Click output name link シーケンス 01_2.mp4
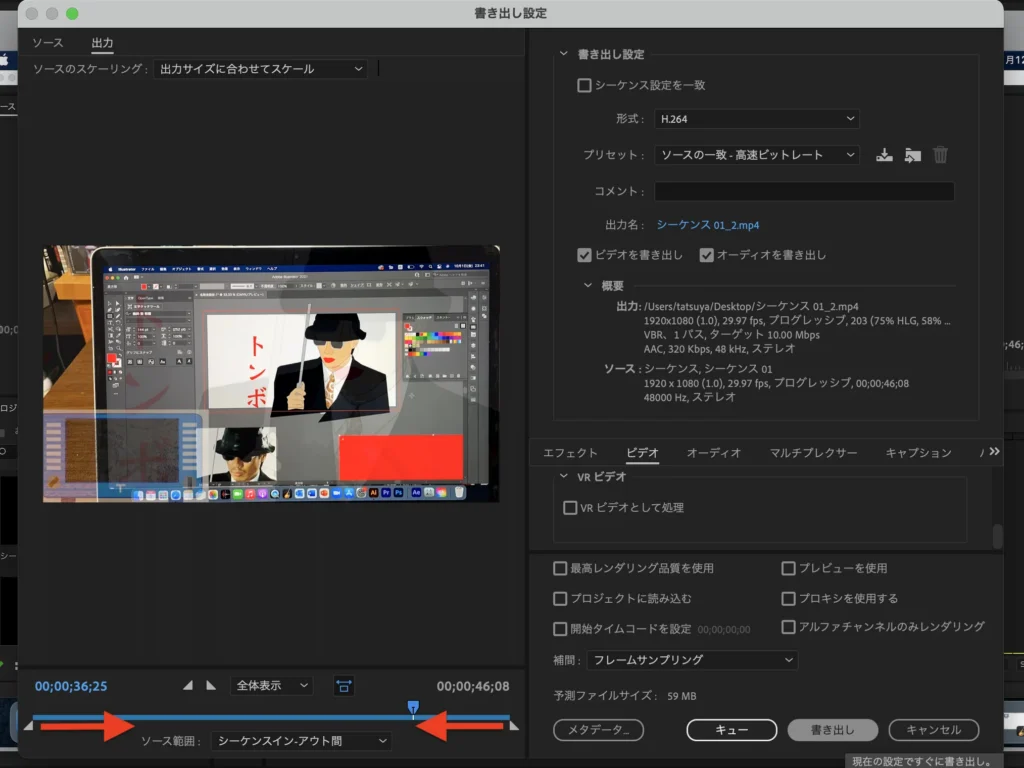1024x768 pixels. click(x=707, y=225)
